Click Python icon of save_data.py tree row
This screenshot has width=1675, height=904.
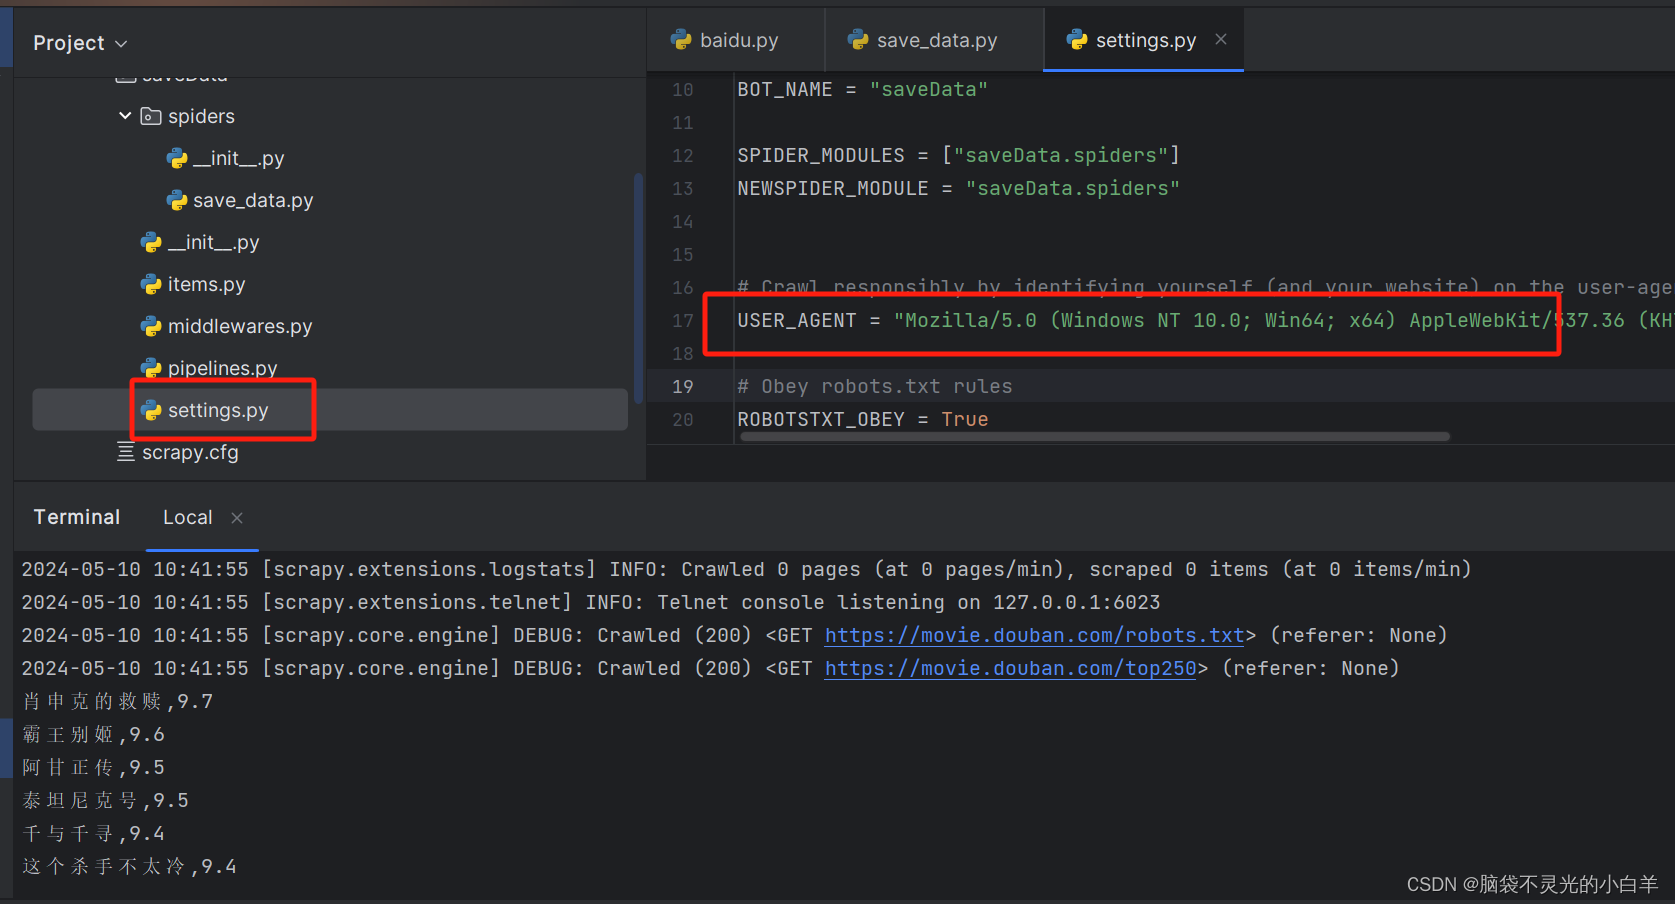click(177, 201)
